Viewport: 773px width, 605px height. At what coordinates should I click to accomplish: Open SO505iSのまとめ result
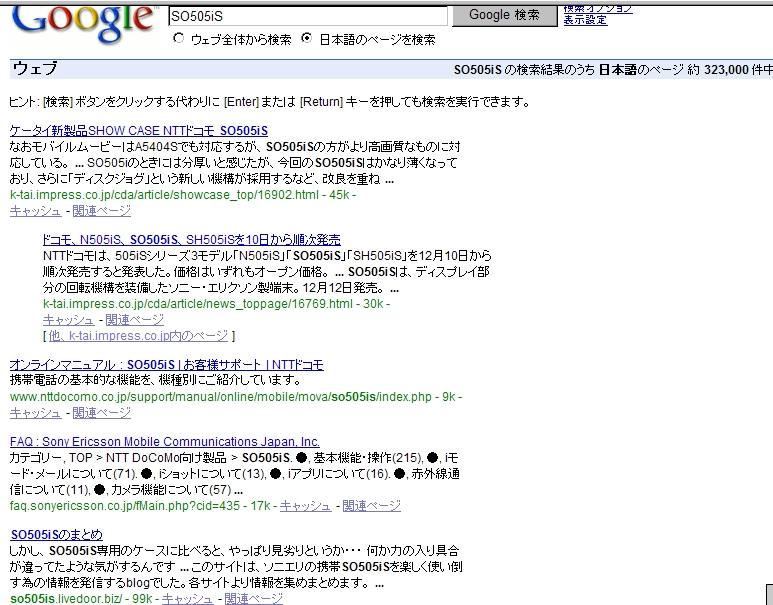click(x=57, y=534)
